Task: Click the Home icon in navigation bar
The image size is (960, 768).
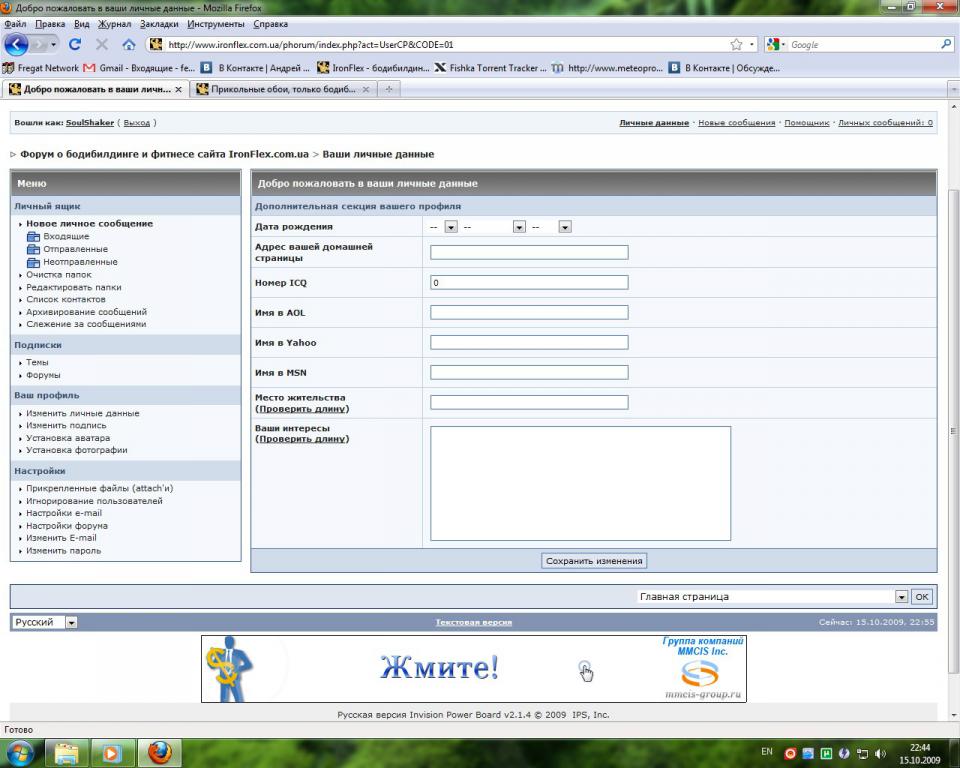Action: click(x=129, y=45)
